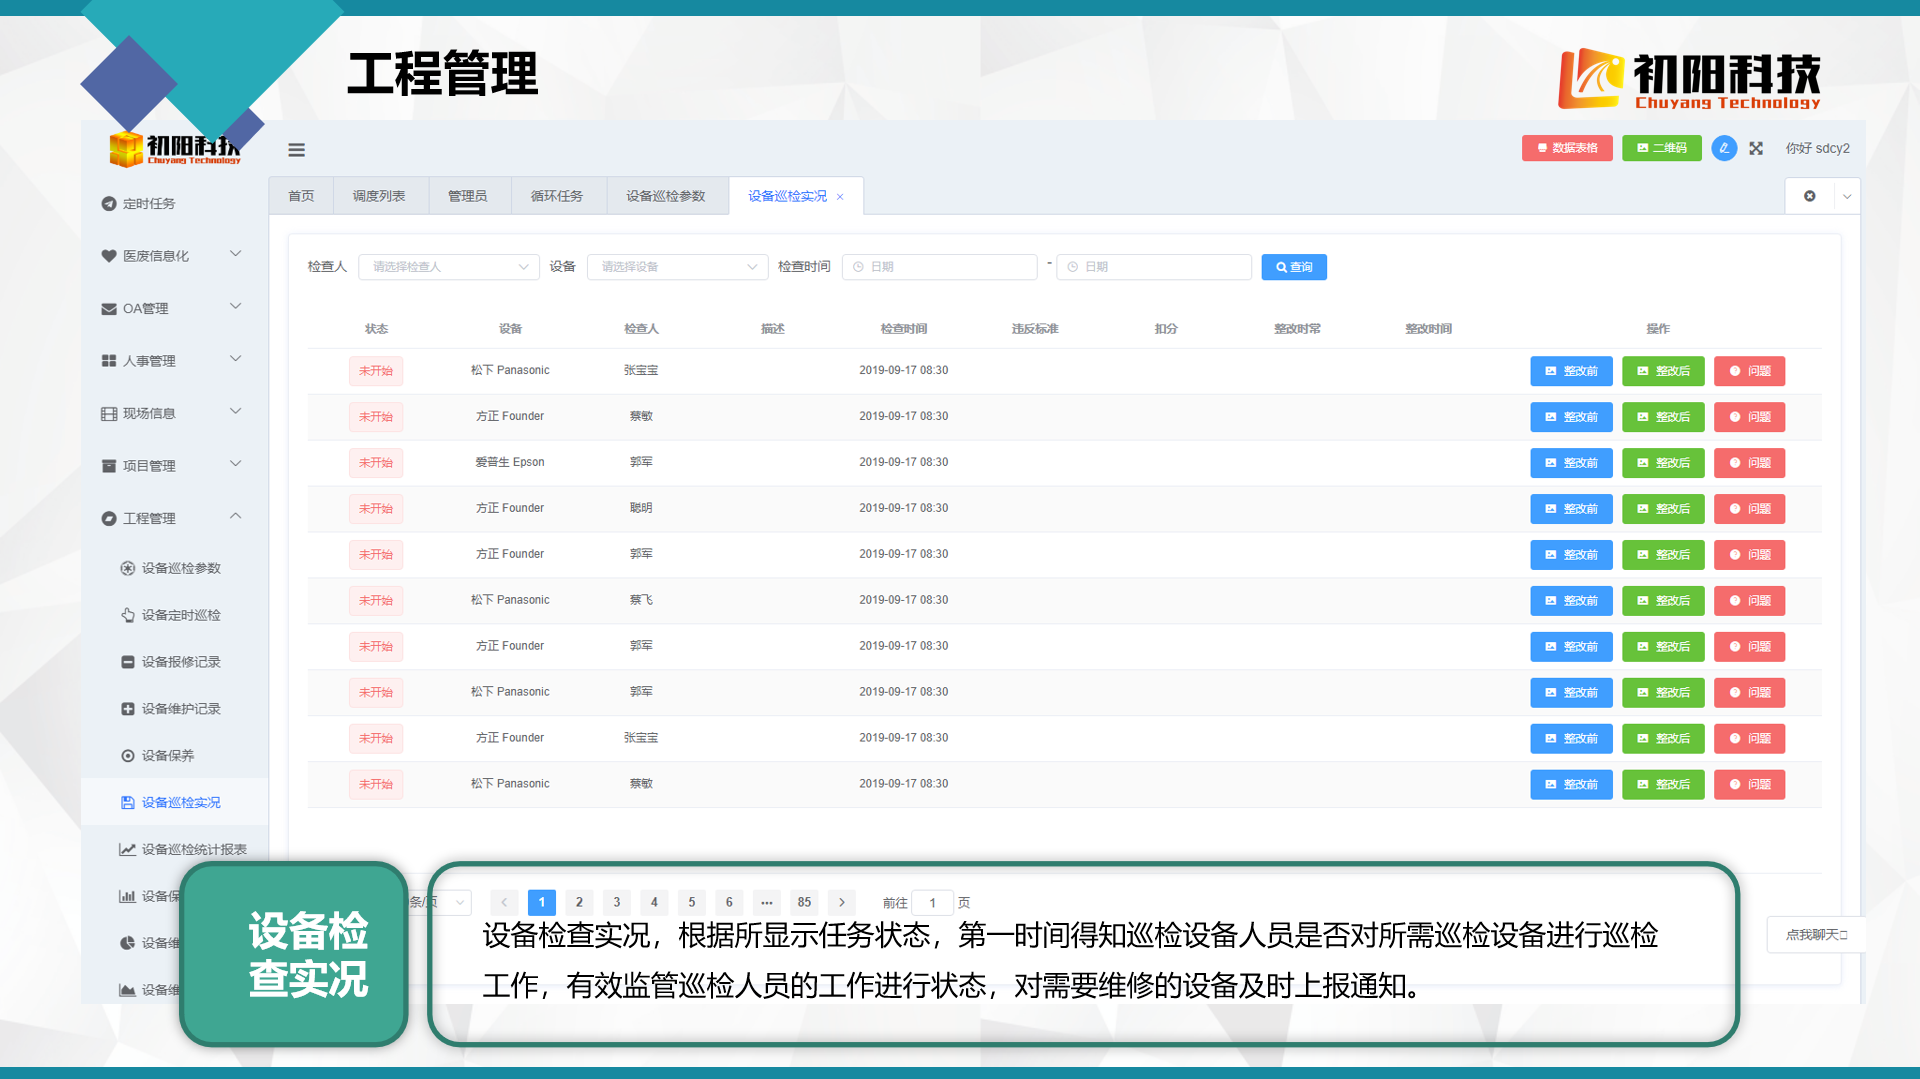Click the 查询 search button

tap(1294, 267)
